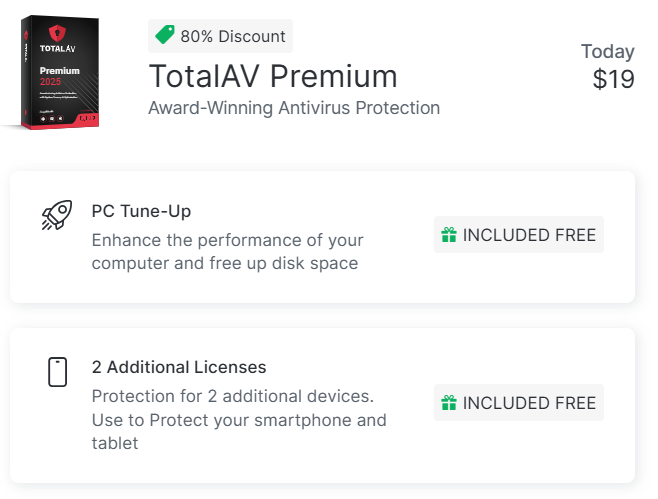Click the green discount tag icon

tap(165, 36)
